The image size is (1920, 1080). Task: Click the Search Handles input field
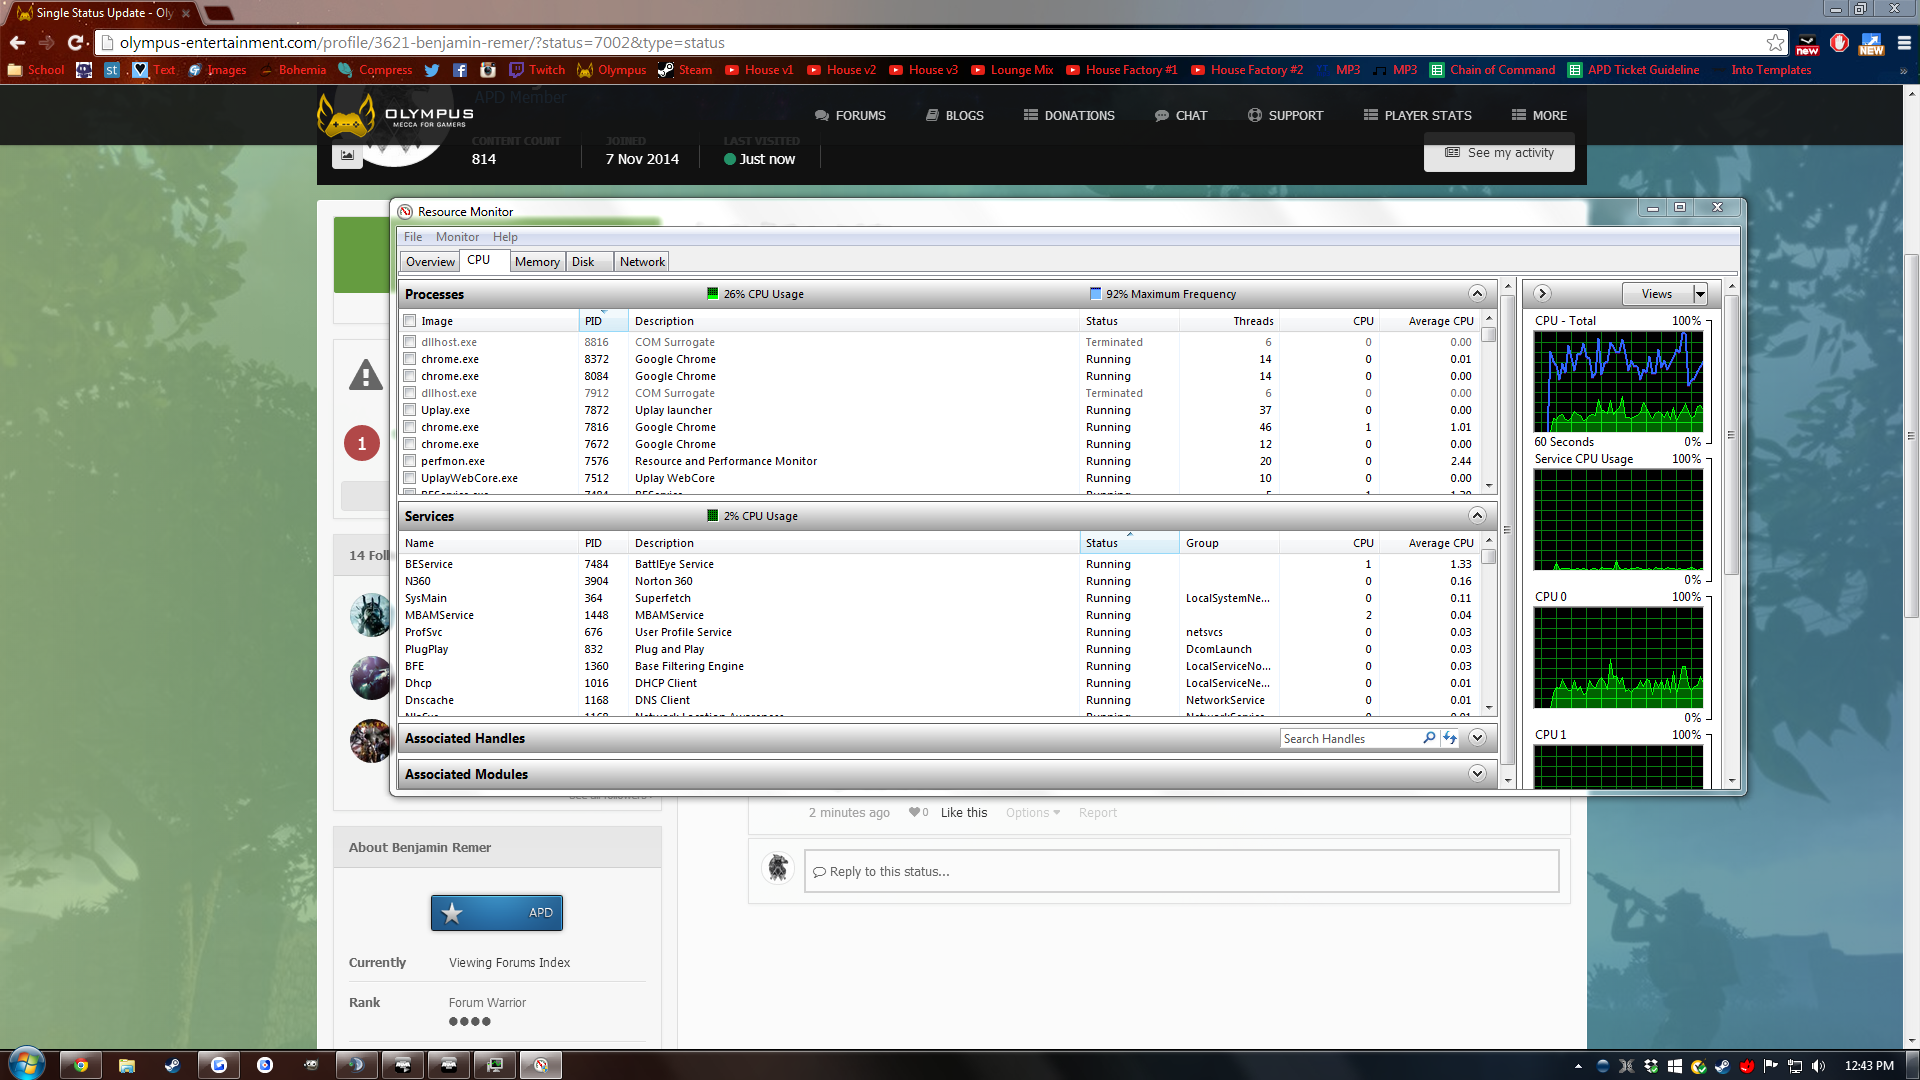1350,738
